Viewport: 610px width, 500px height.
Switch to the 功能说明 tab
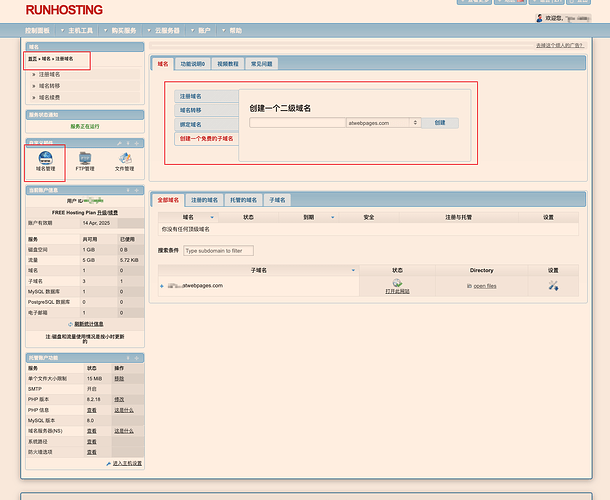[x=193, y=64]
